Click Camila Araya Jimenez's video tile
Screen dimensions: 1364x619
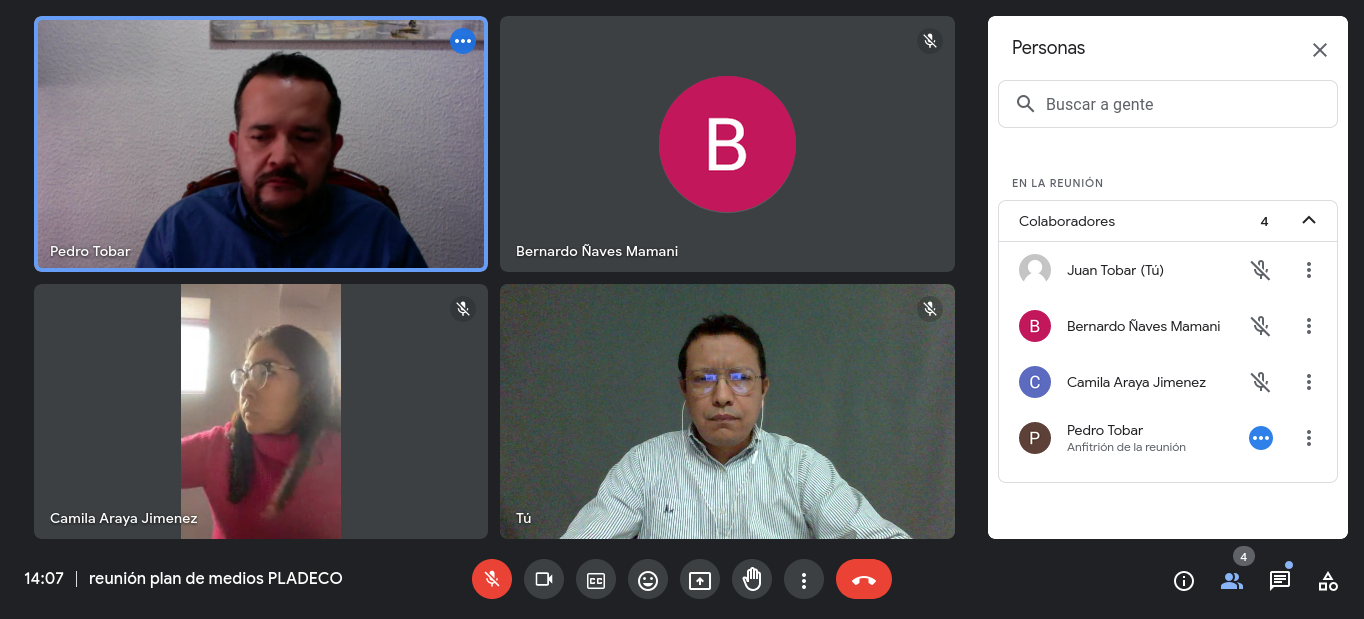(x=261, y=411)
